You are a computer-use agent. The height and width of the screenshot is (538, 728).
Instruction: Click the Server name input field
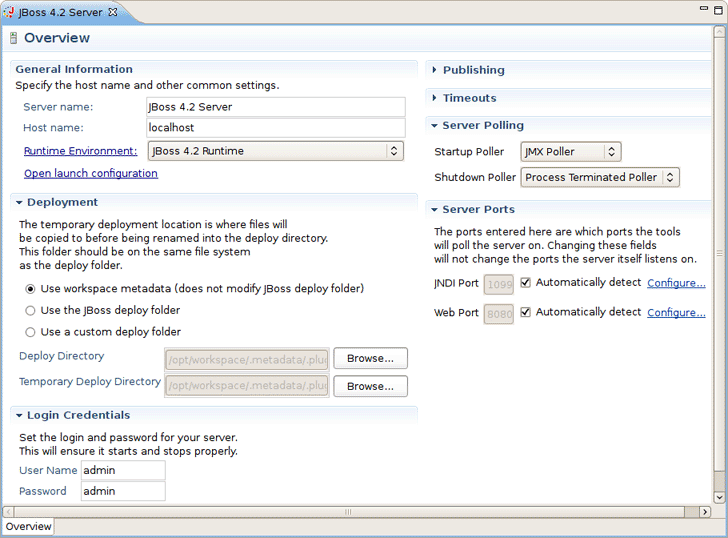click(275, 107)
